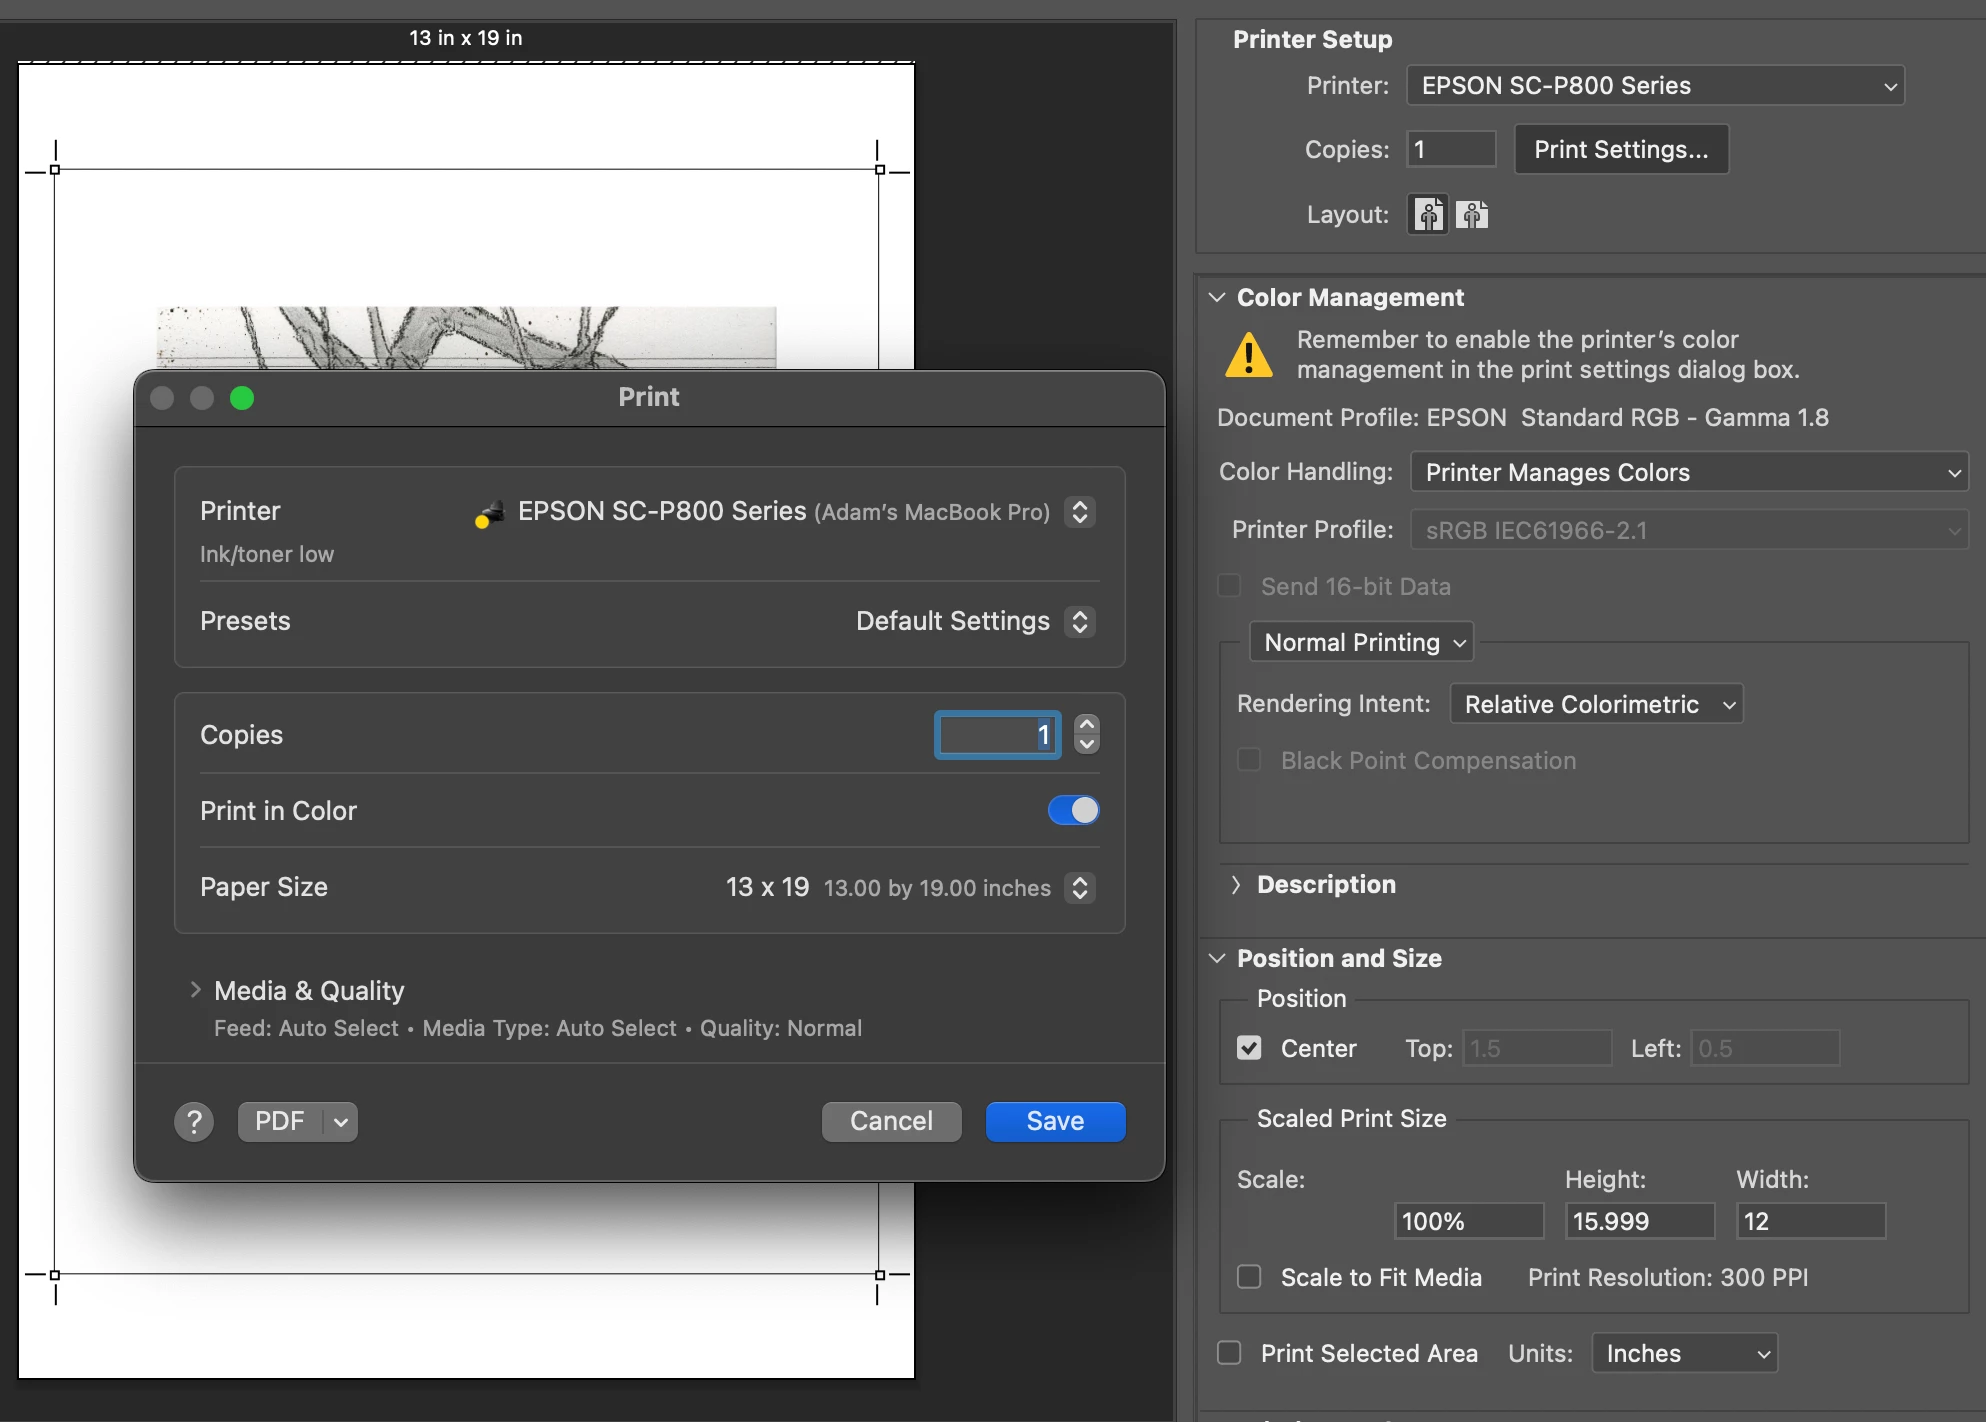The height and width of the screenshot is (1422, 1986).
Task: Toggle the Print in Color switch
Action: [1073, 810]
